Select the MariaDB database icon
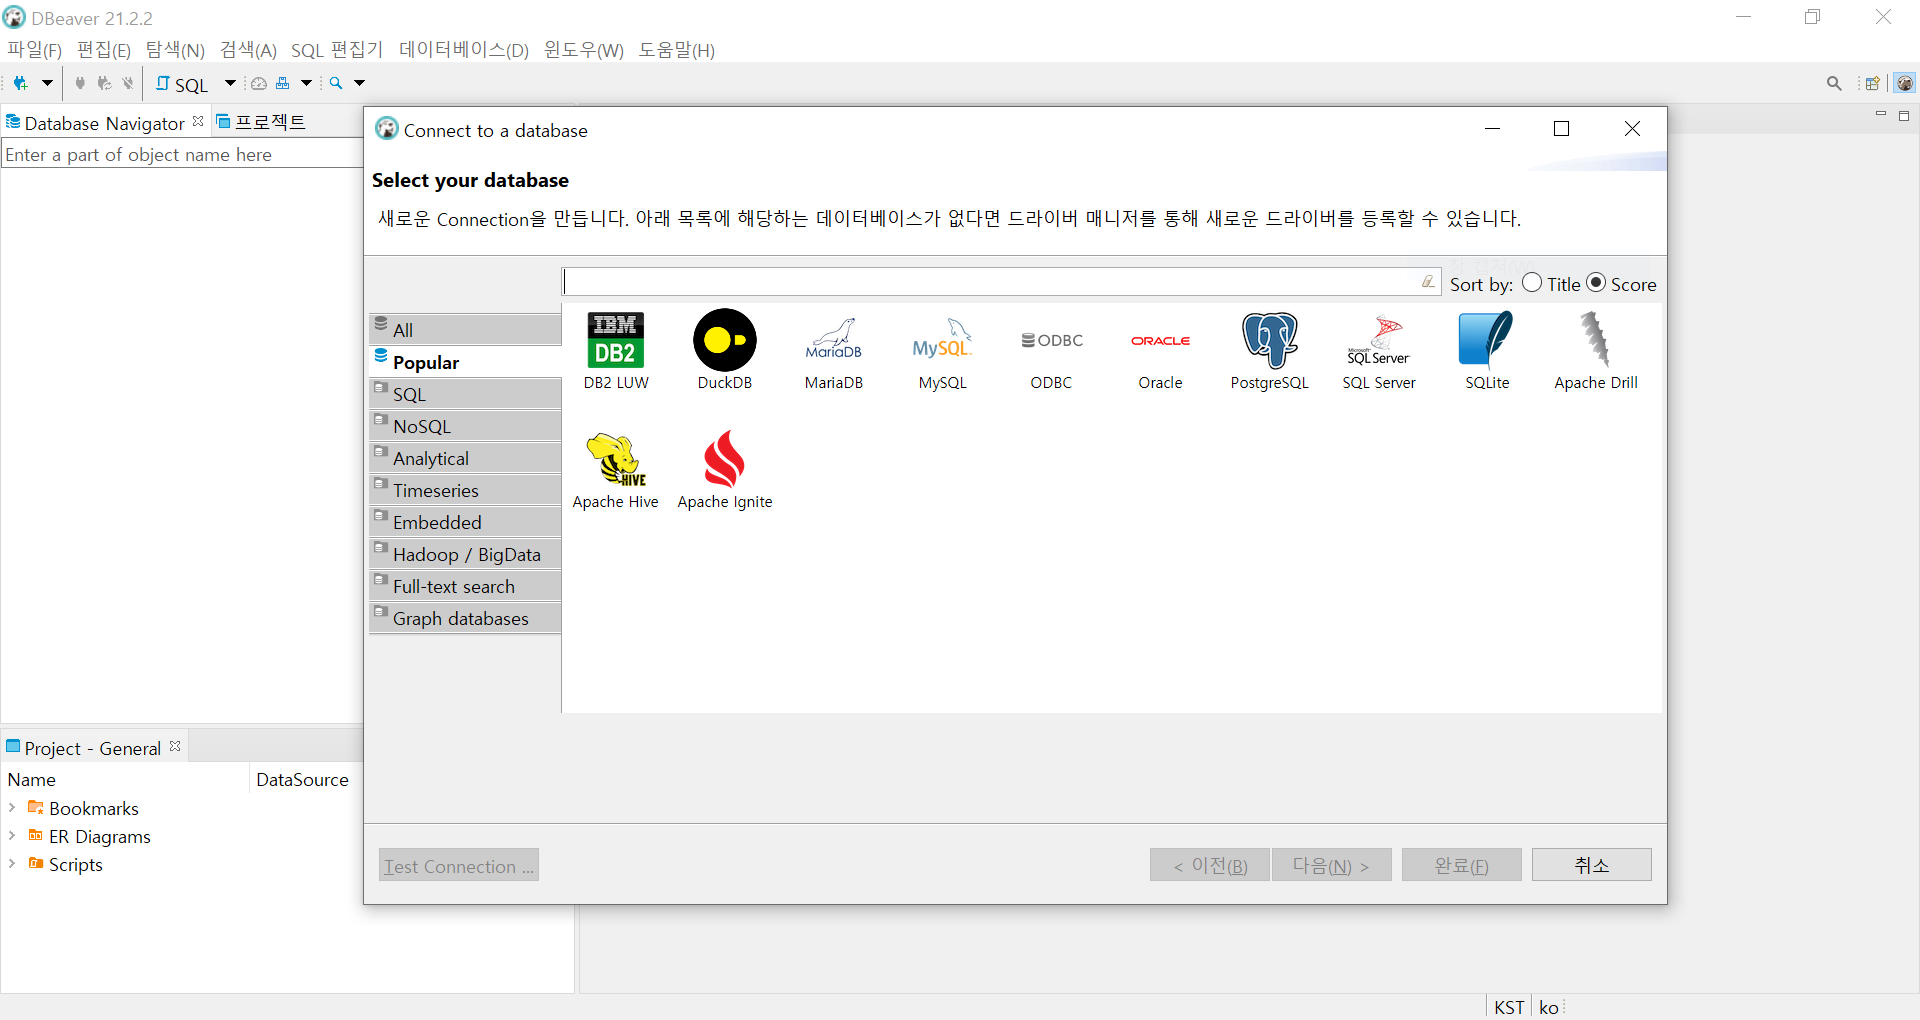This screenshot has width=1920, height=1020. click(x=834, y=340)
